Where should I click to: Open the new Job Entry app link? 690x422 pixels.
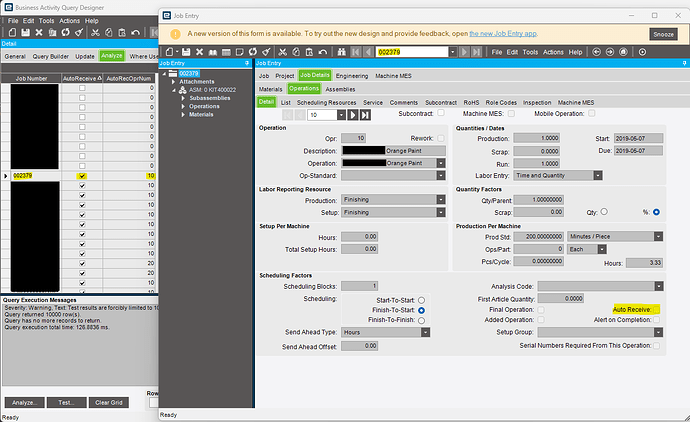coord(503,33)
